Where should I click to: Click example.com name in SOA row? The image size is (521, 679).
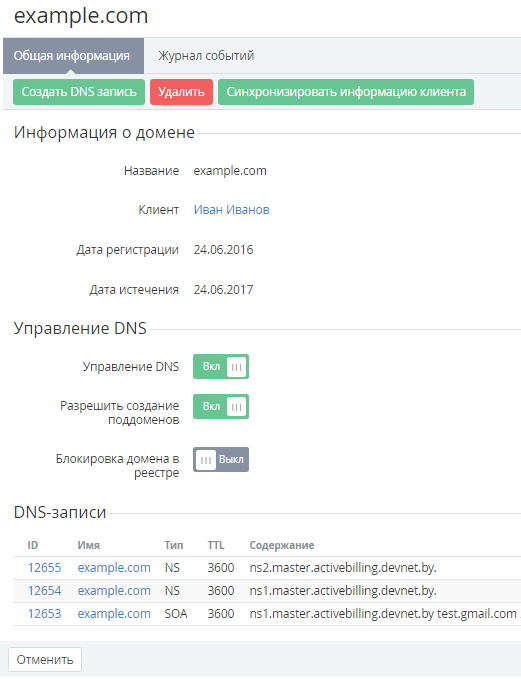click(x=114, y=614)
